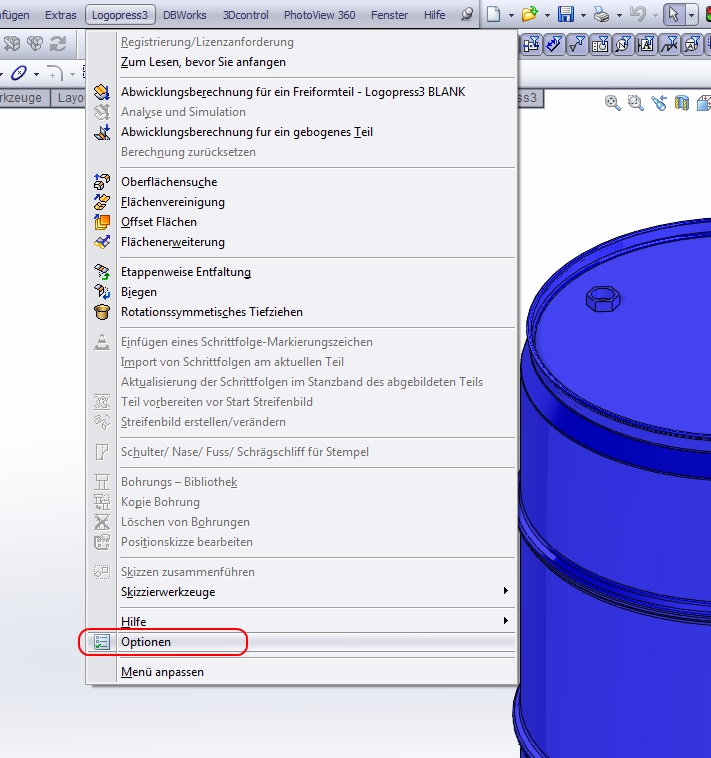Open Optionen in the Logopress3 menu
Viewport: 711px width, 758px height.
pyautogui.click(x=300, y=642)
